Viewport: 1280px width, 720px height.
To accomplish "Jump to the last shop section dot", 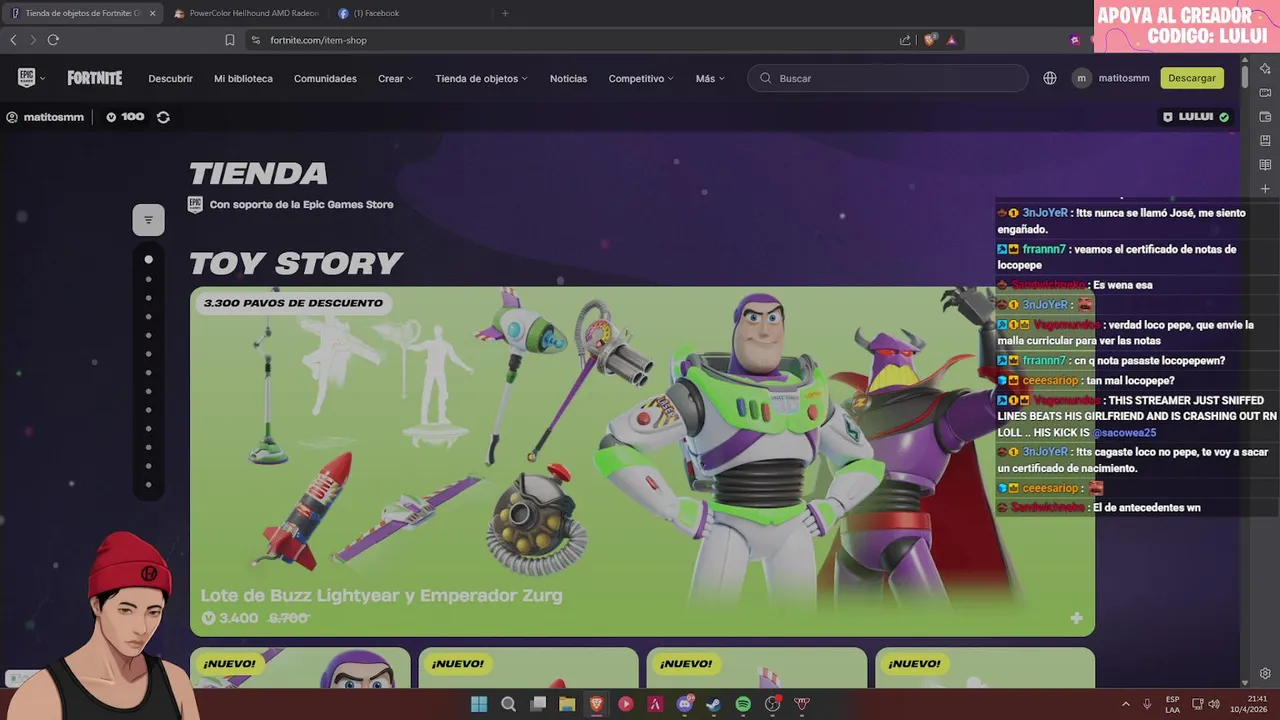I will tap(149, 485).
